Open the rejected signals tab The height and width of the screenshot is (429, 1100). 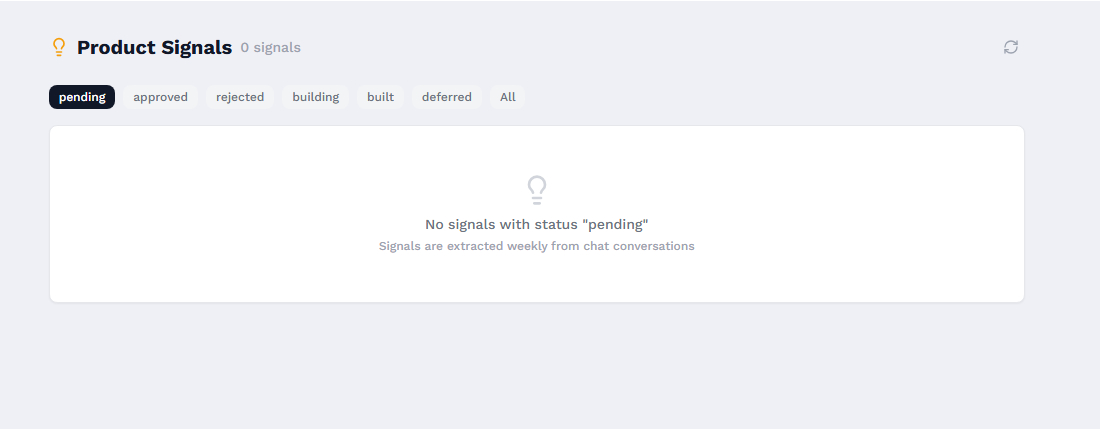(x=240, y=97)
